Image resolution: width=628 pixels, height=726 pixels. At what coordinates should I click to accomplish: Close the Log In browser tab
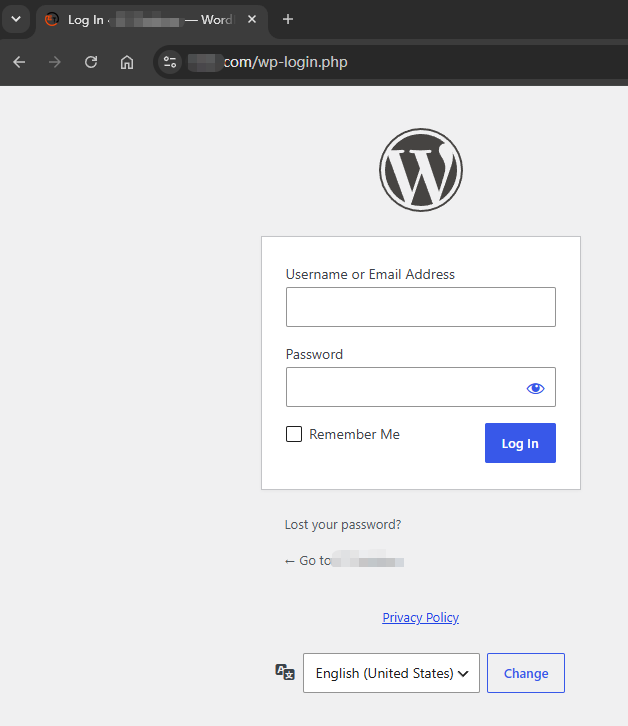252,19
